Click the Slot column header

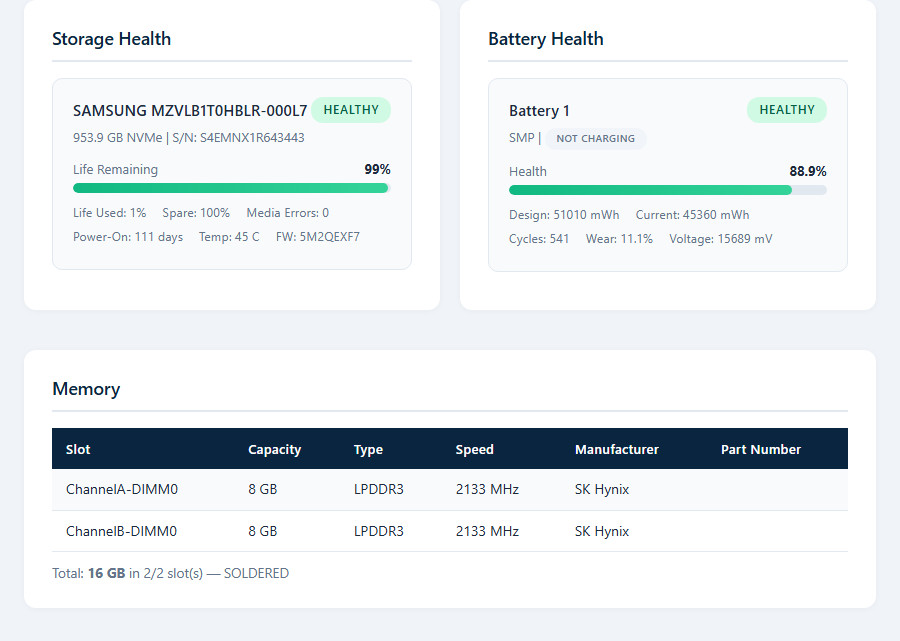[x=78, y=449]
